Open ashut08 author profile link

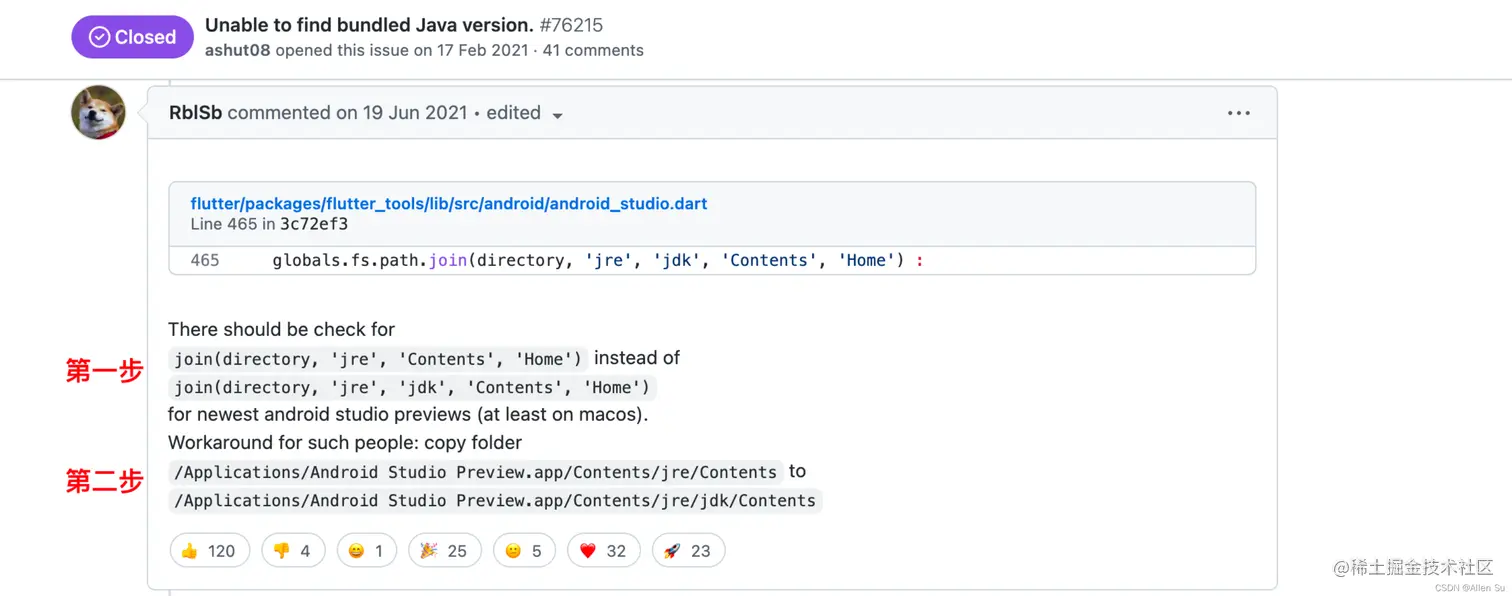[x=238, y=50]
